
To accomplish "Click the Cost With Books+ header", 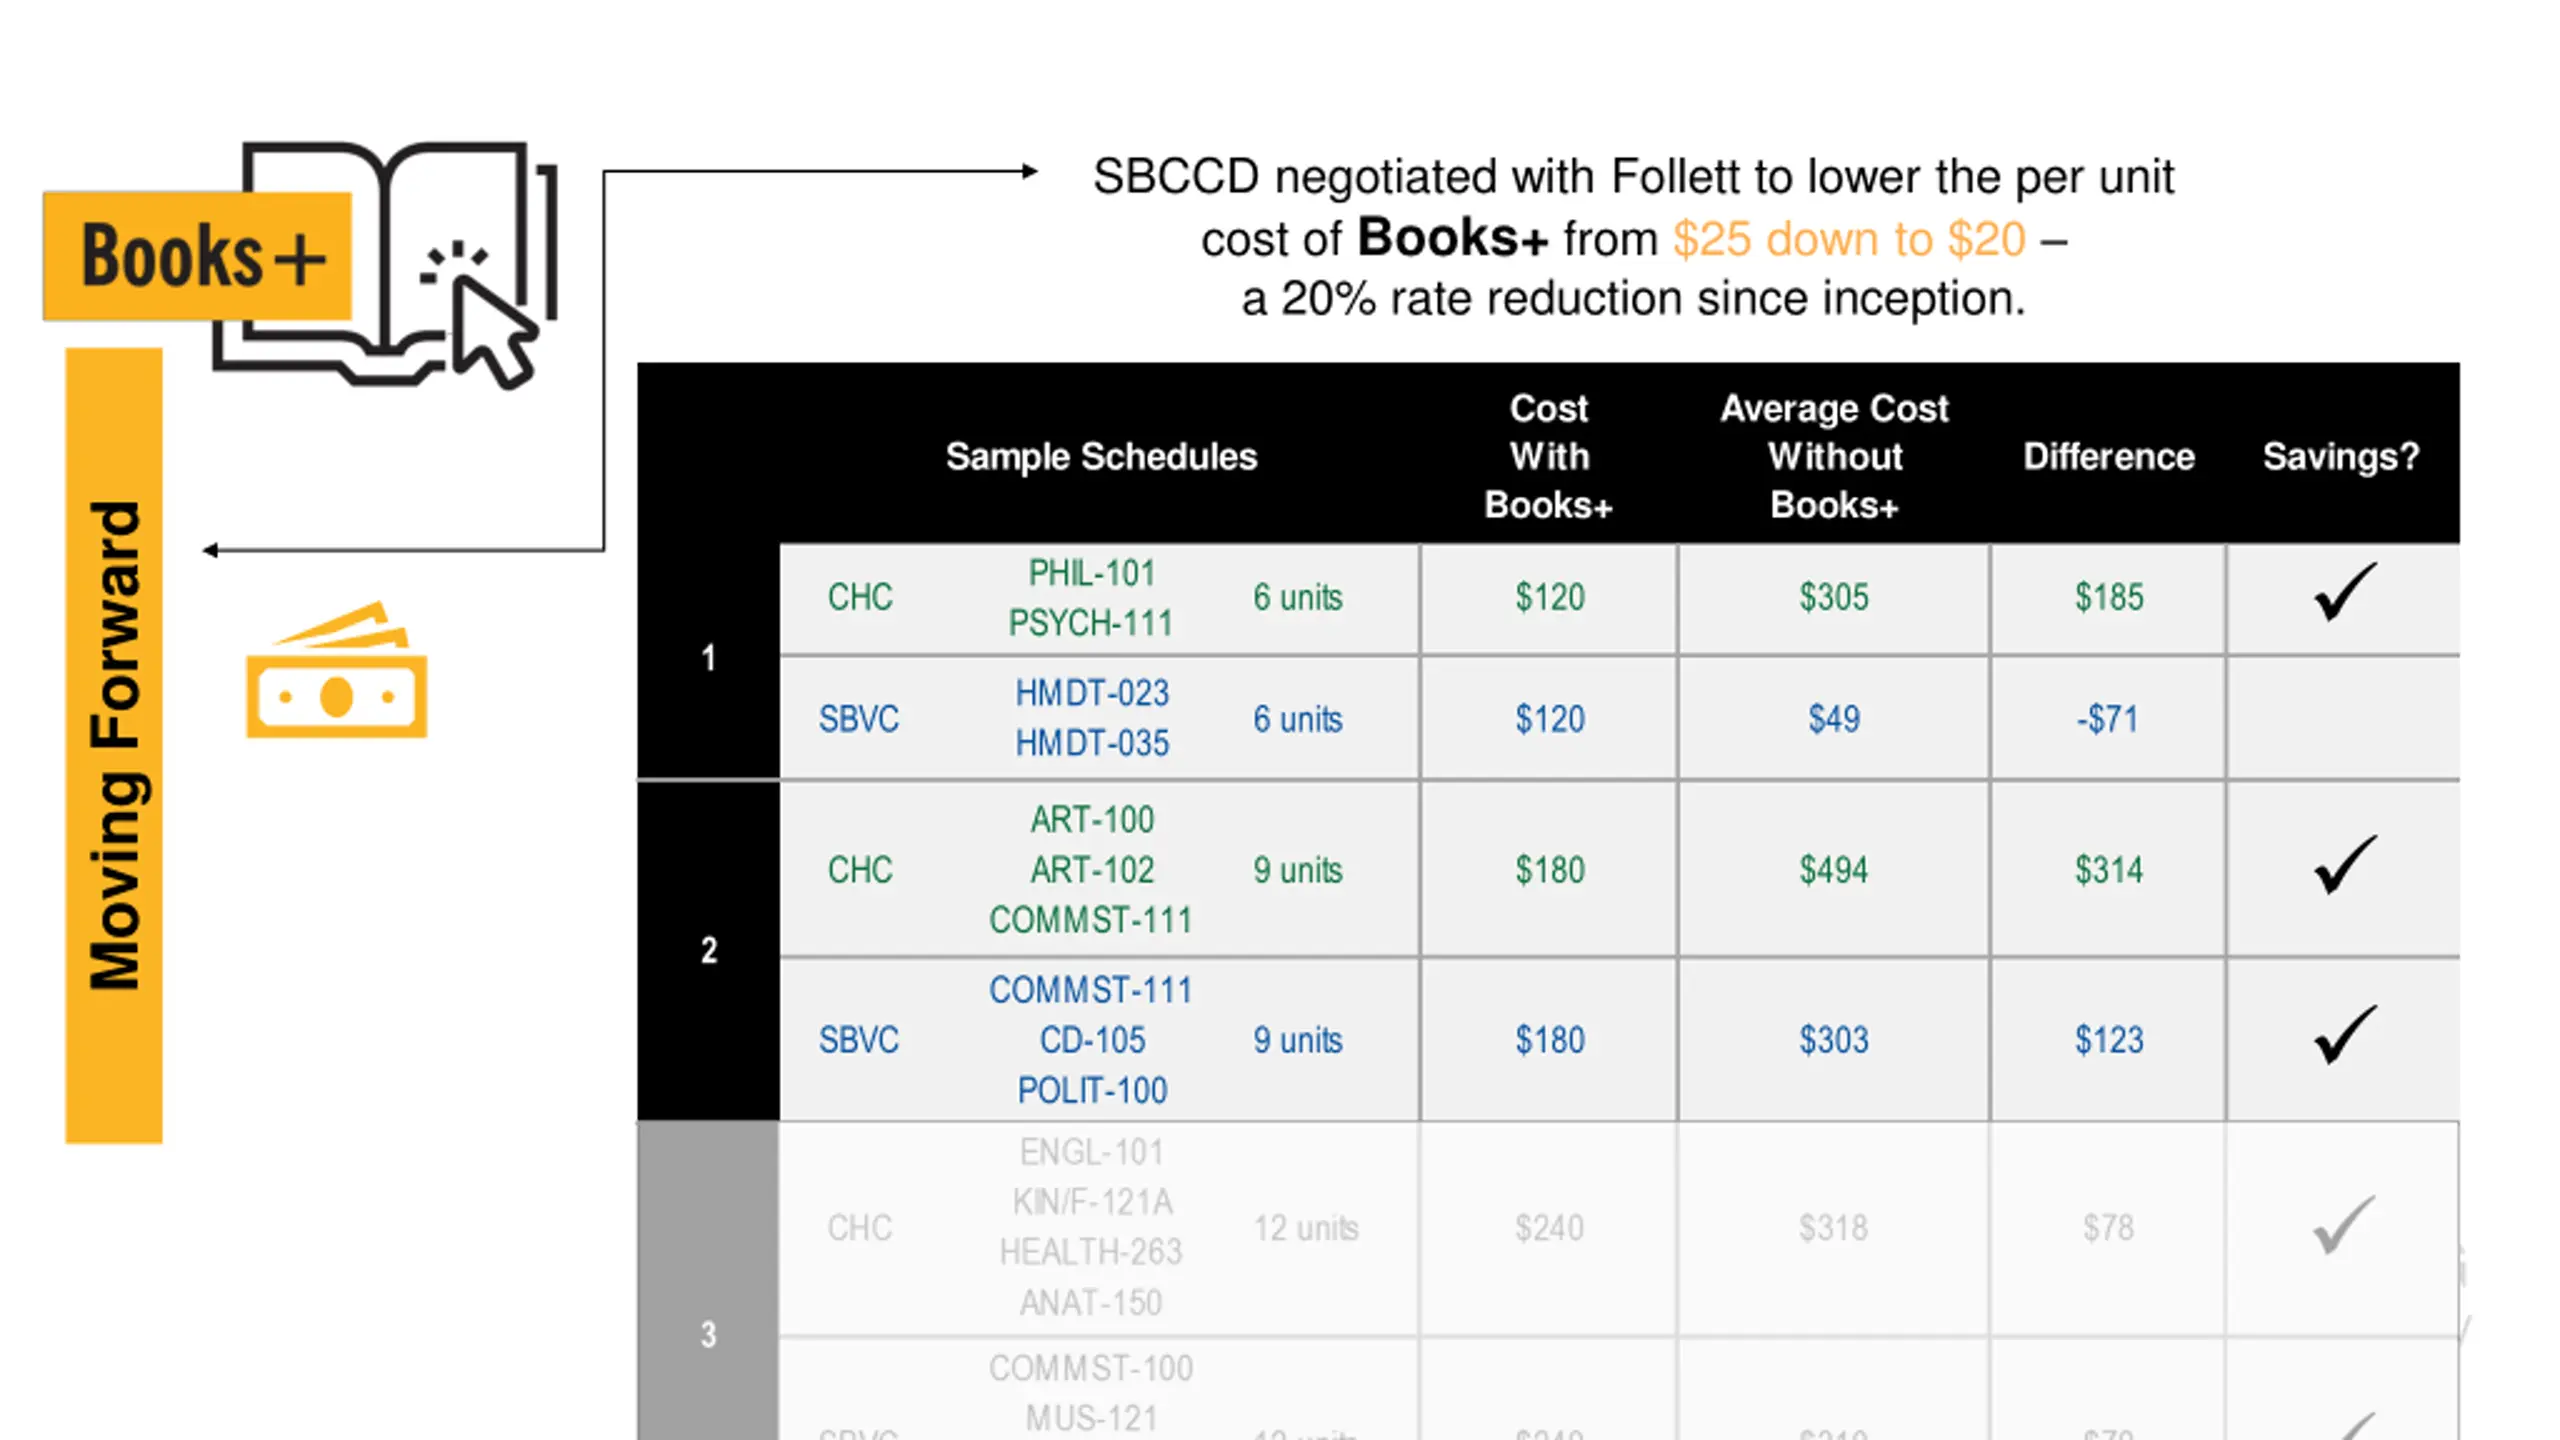I will (1548, 457).
